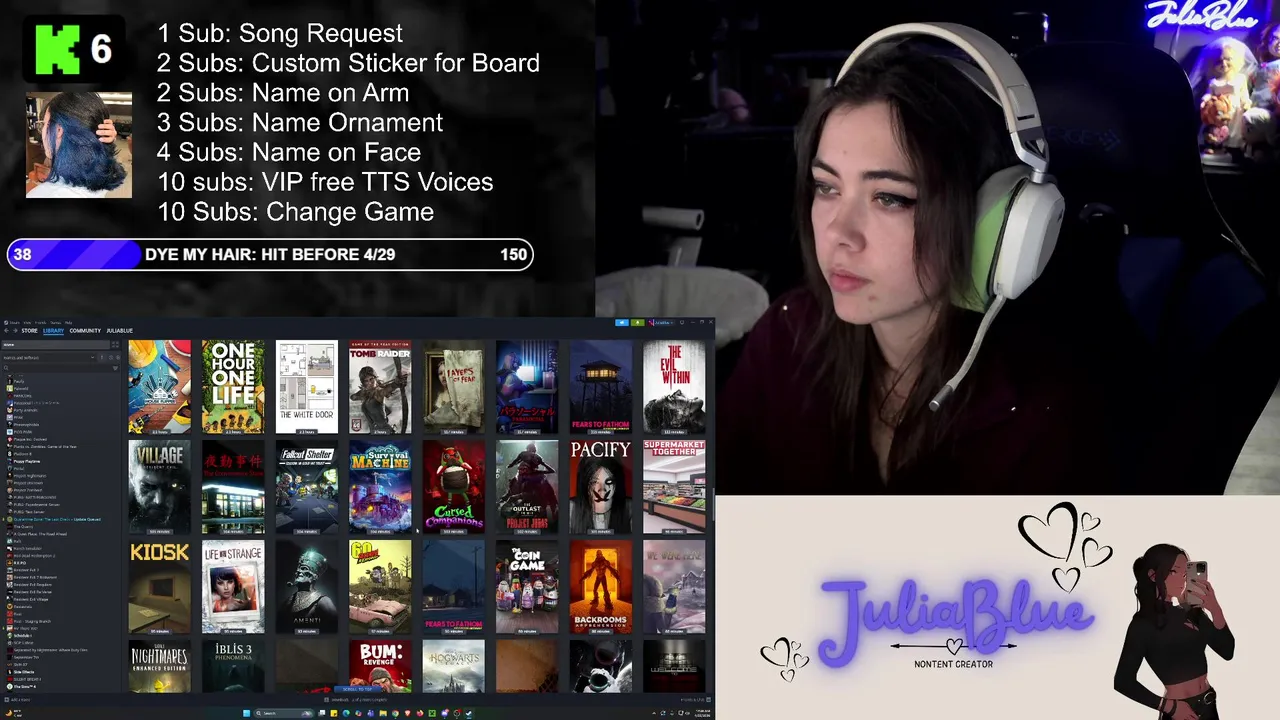The image size is (1280, 720).
Task: Open Life is Strange cover
Action: (233, 587)
